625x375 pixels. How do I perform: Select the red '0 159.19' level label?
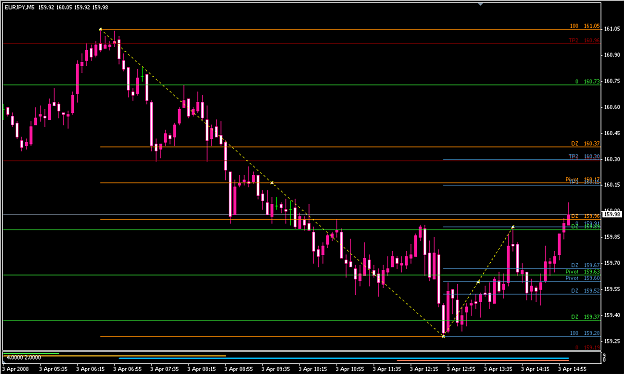[587, 348]
